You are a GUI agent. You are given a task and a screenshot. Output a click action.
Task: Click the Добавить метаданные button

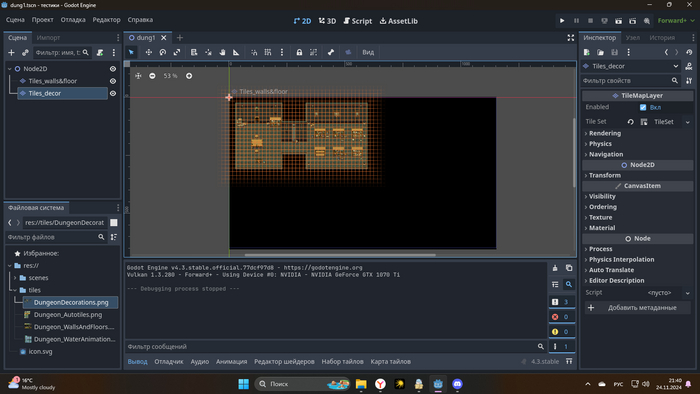pos(638,308)
